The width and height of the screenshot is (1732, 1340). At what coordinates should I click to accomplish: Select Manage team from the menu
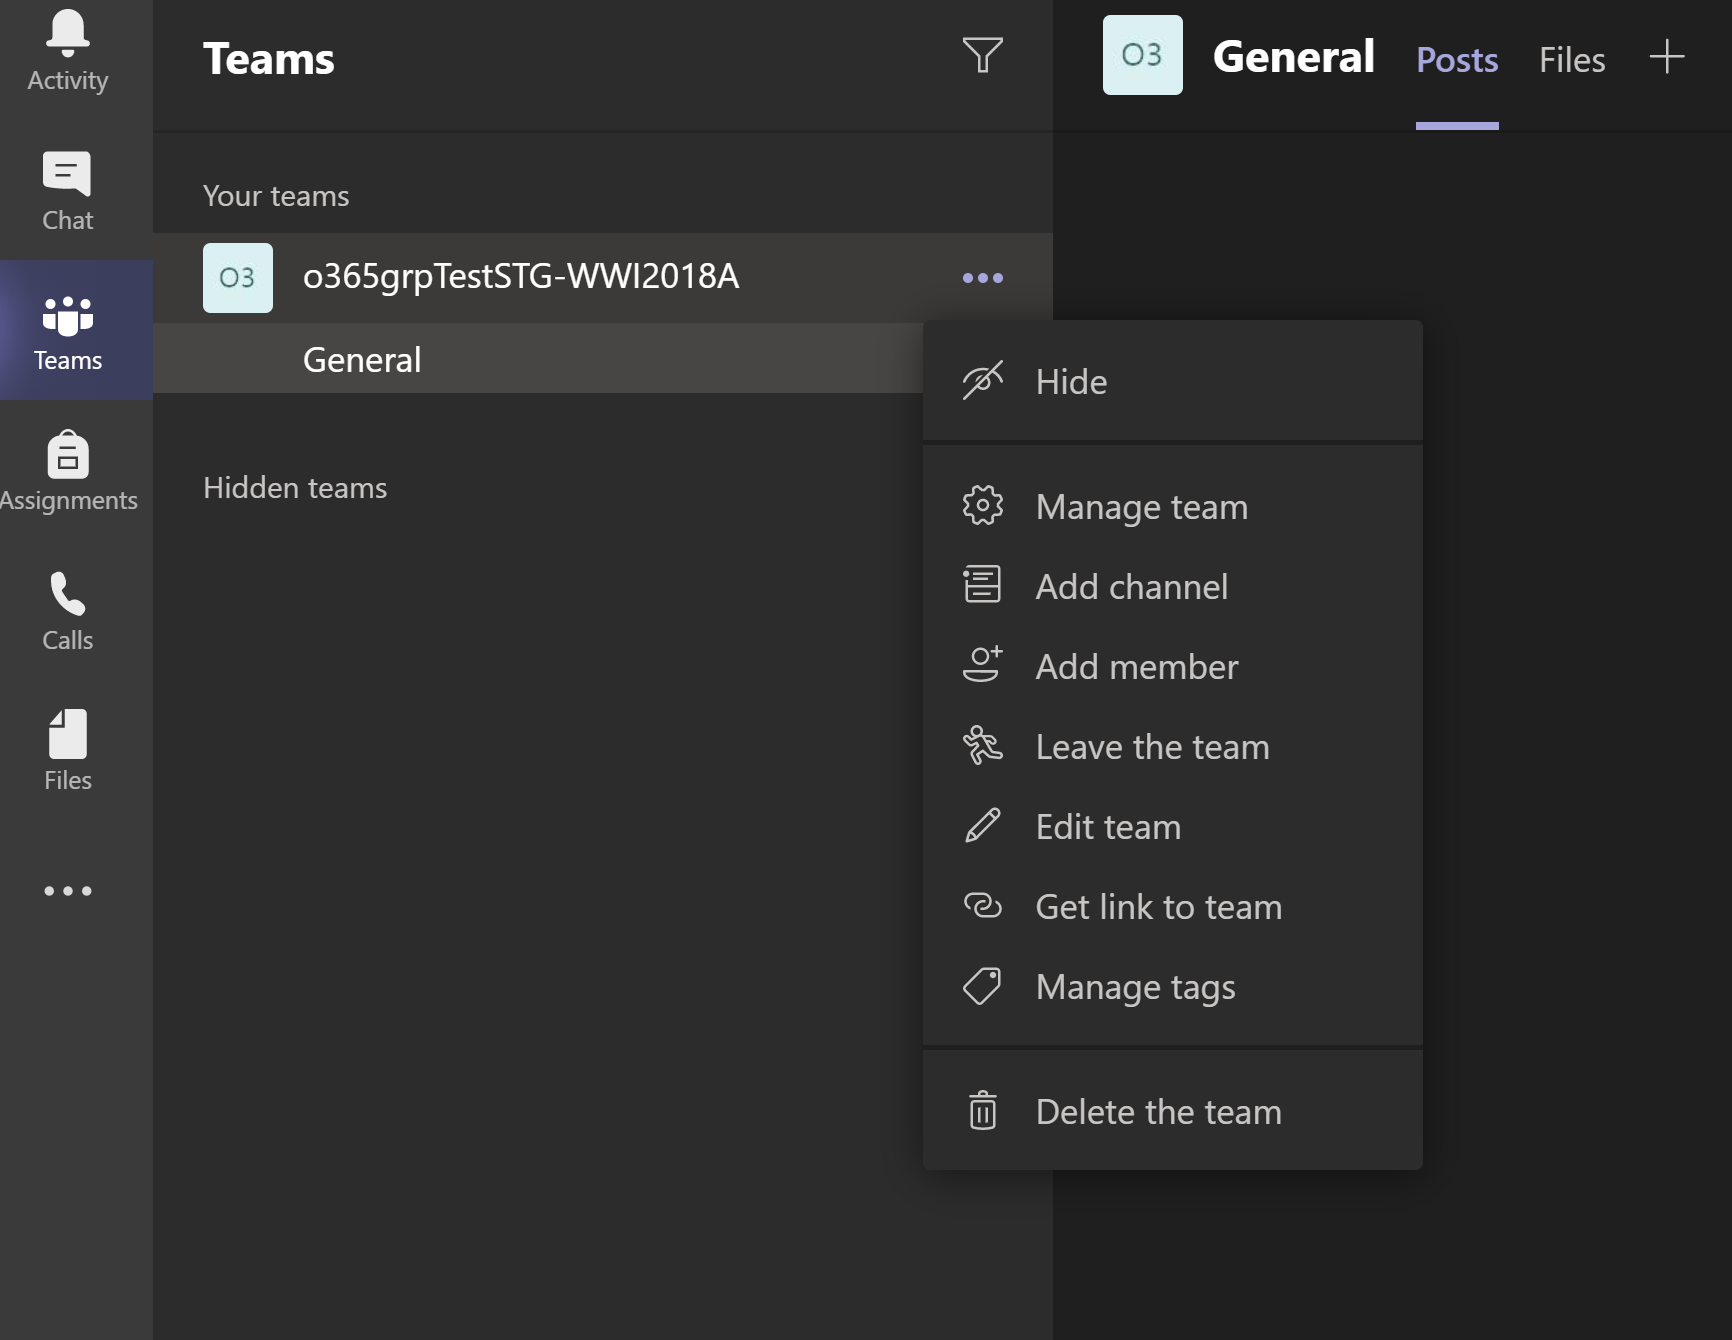[1141, 506]
